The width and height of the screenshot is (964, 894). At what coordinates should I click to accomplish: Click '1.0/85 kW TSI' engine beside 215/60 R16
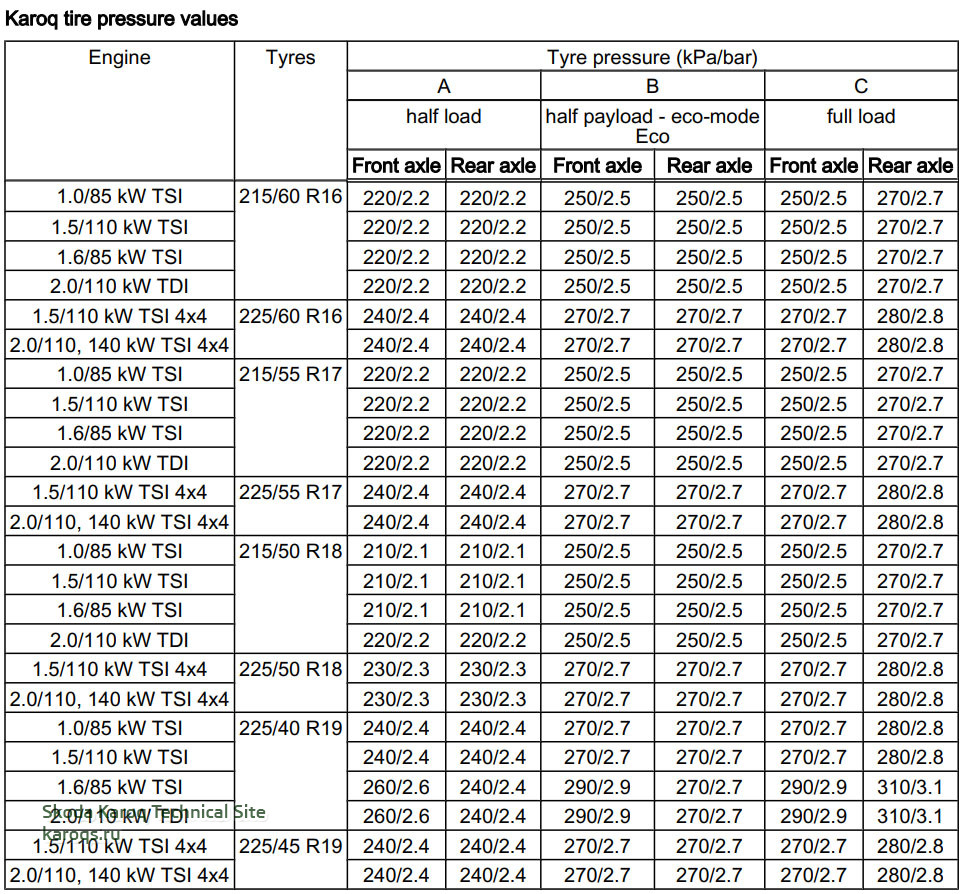(119, 197)
